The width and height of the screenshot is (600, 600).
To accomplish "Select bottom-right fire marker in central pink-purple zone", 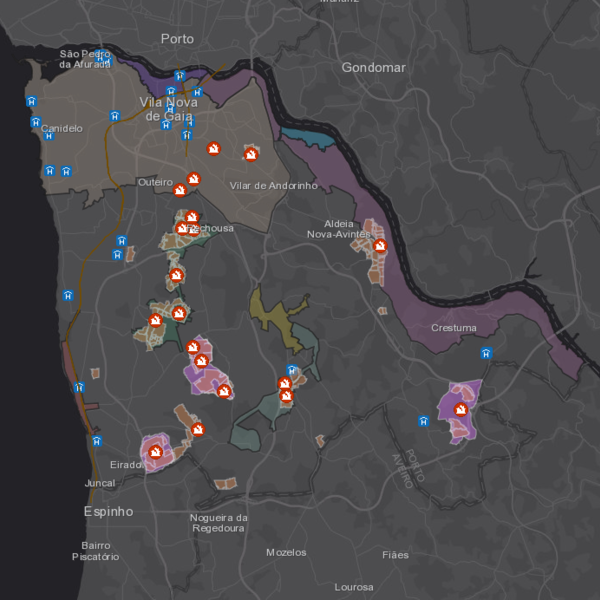I will pos(224,391).
